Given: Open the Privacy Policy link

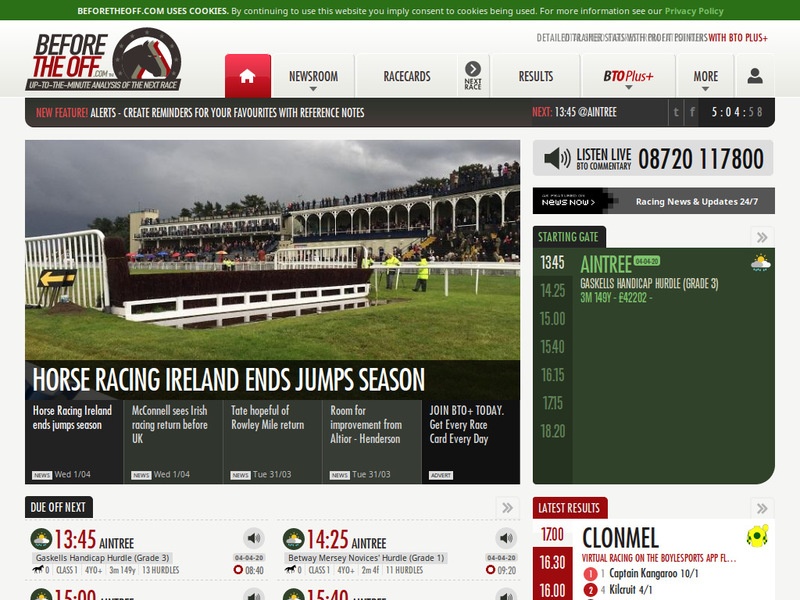Looking at the screenshot, I should pos(694,11).
